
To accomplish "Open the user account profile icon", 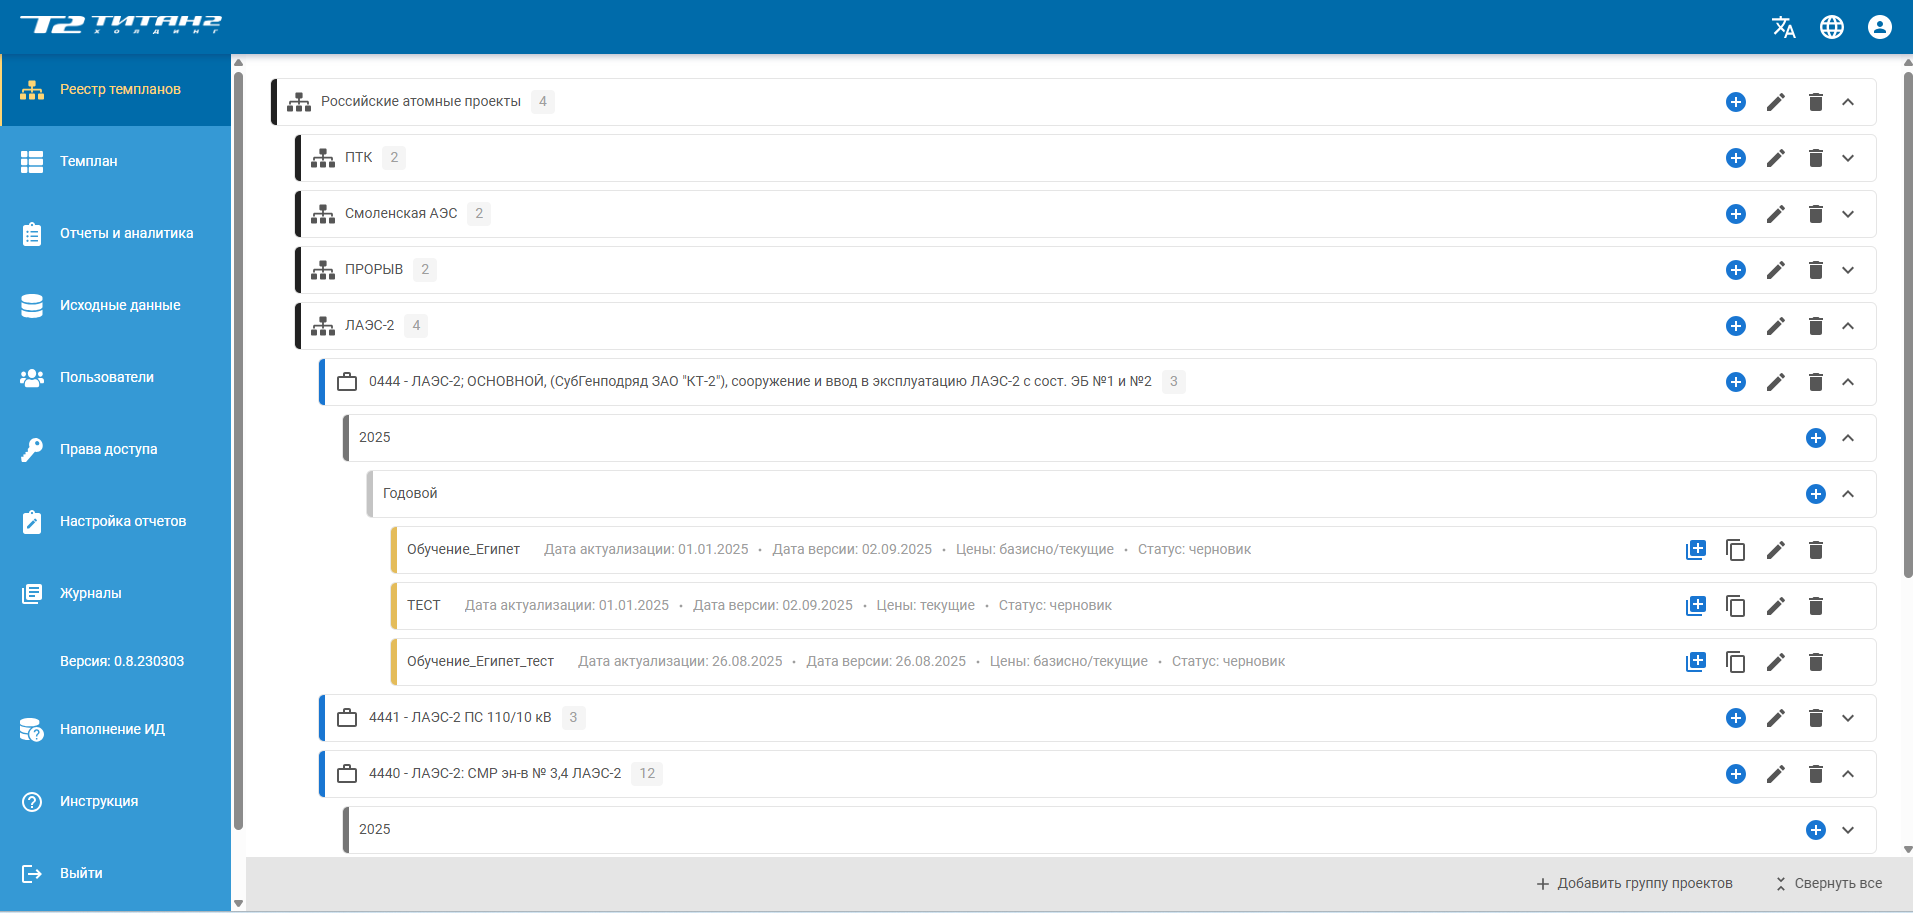I will (x=1879, y=27).
